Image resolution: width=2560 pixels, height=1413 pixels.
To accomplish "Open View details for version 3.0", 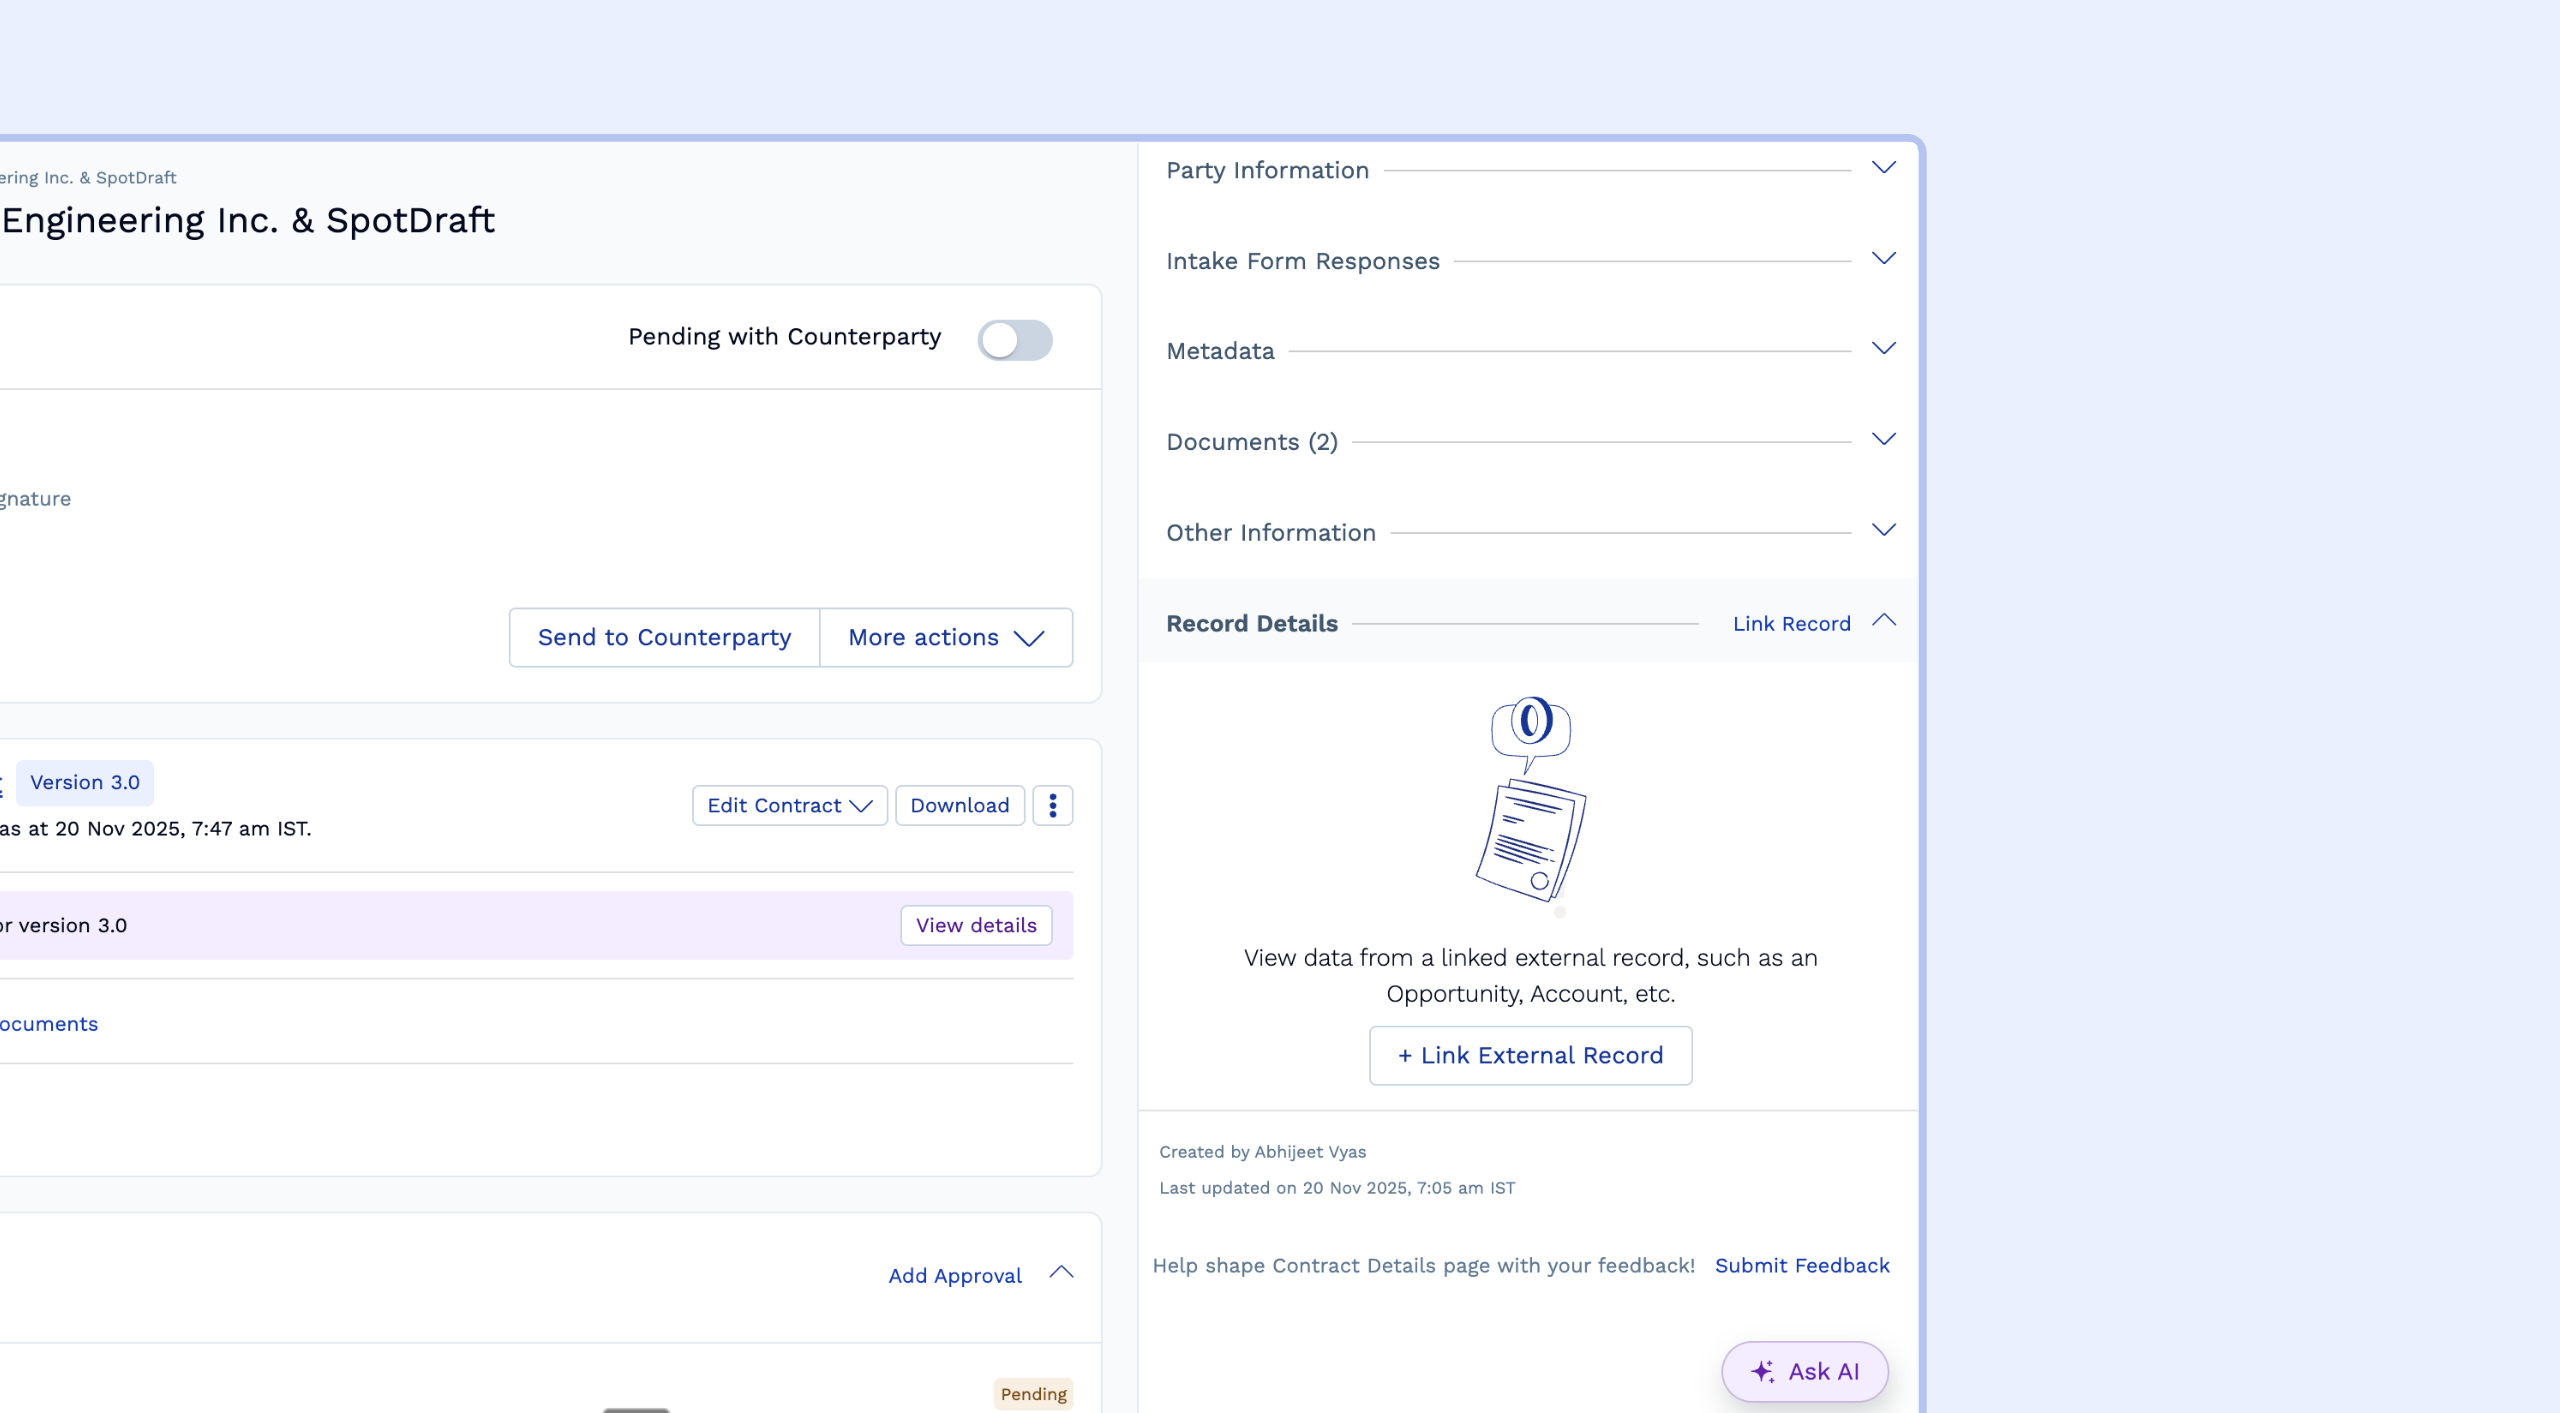I will coord(975,925).
